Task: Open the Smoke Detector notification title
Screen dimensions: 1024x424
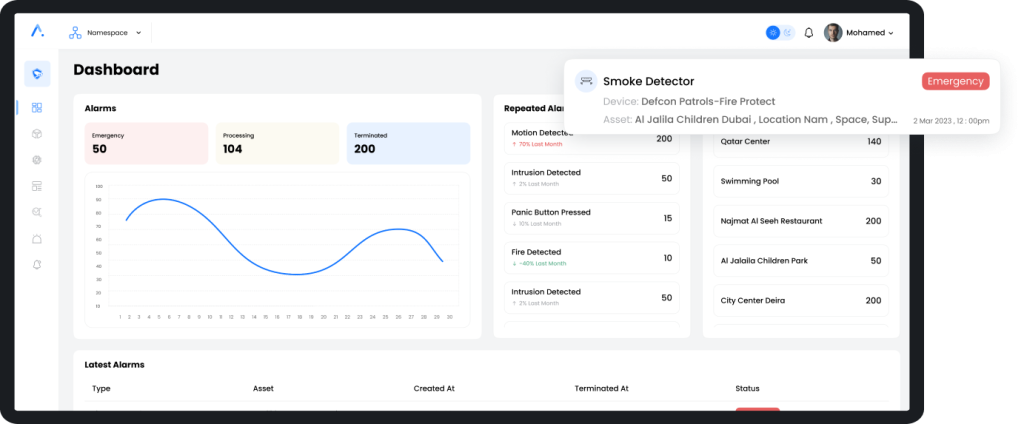Action: [x=648, y=81]
